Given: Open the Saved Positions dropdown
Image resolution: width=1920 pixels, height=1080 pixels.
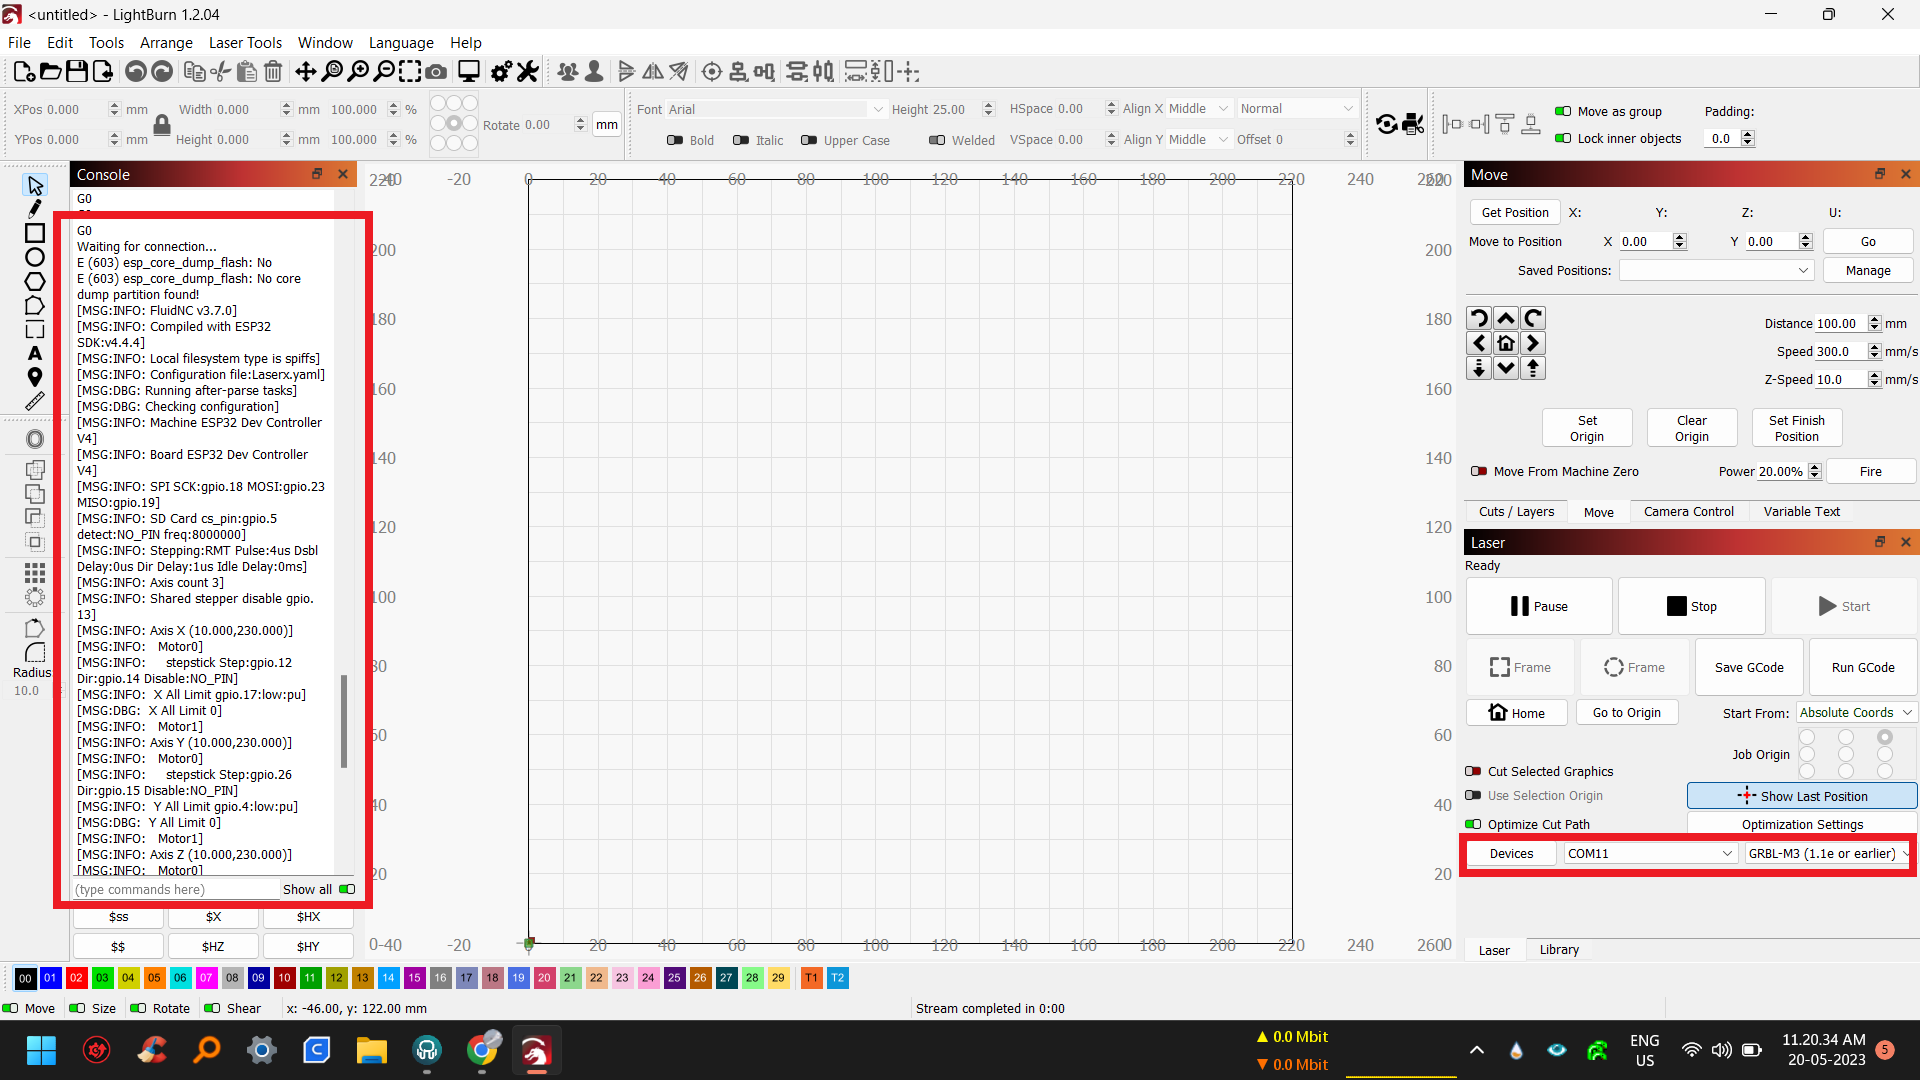Looking at the screenshot, I should [x=1716, y=271].
